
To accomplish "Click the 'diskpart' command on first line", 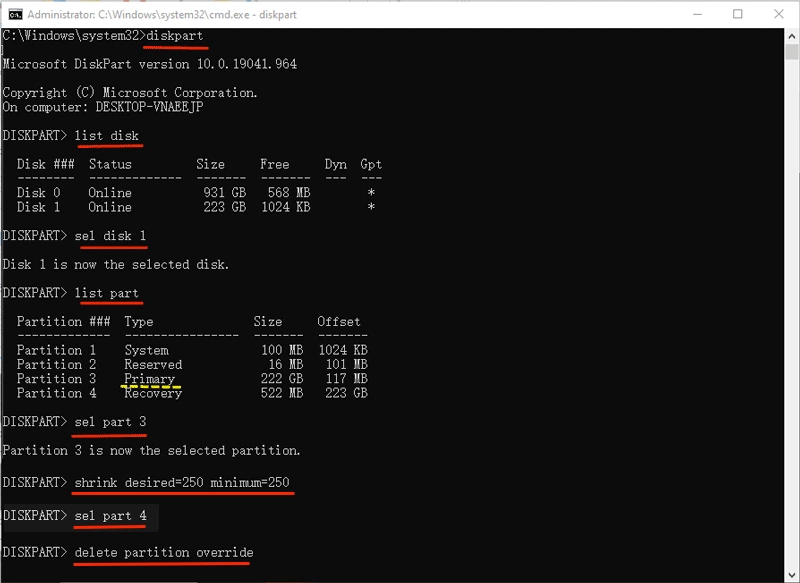I will point(176,36).
